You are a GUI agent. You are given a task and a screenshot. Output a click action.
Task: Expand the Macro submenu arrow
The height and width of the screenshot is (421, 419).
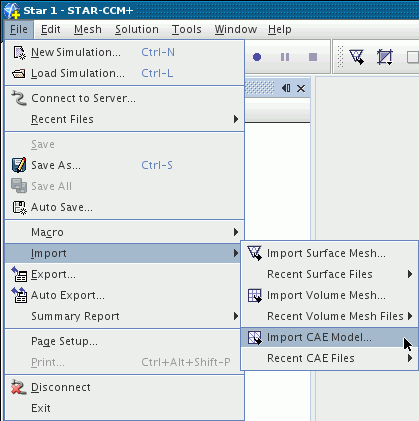point(236,232)
